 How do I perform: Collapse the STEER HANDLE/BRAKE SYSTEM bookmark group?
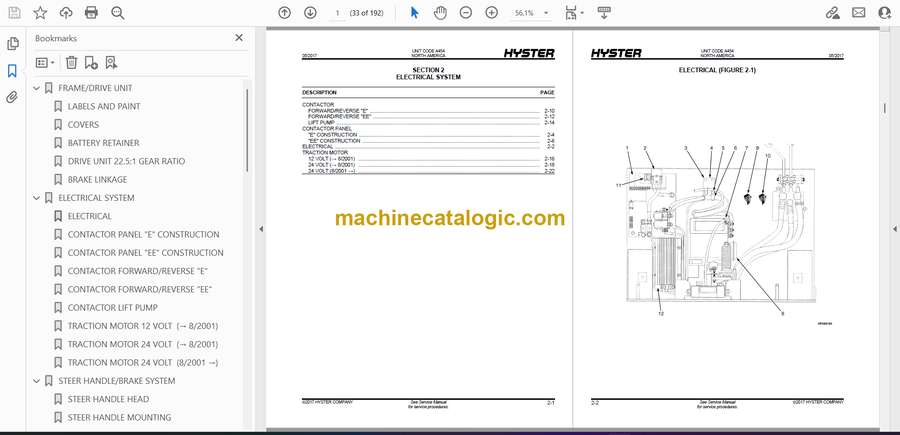[37, 381]
